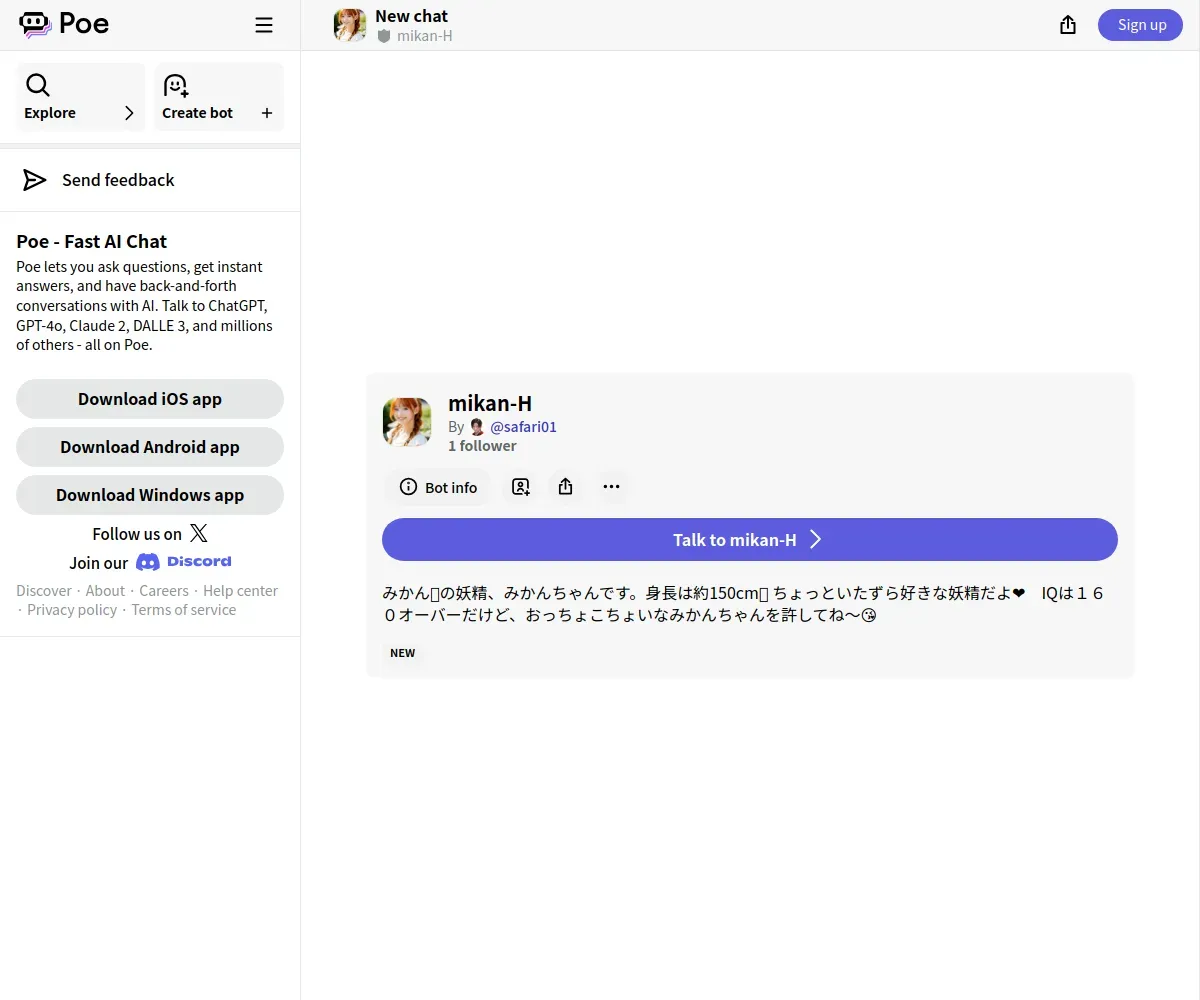Start chat with Talk to mikan-H
Image resolution: width=1200 pixels, height=1000 pixels.
click(x=749, y=540)
